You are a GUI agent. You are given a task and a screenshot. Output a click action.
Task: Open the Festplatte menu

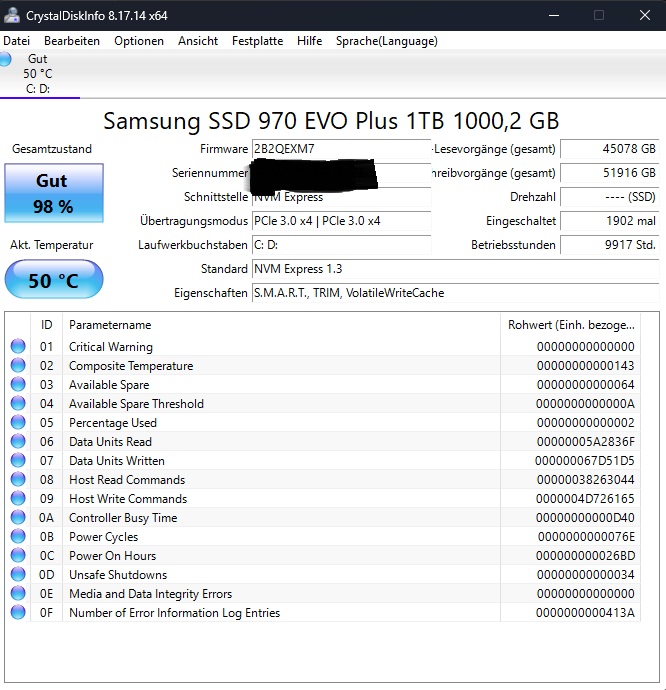(x=258, y=41)
